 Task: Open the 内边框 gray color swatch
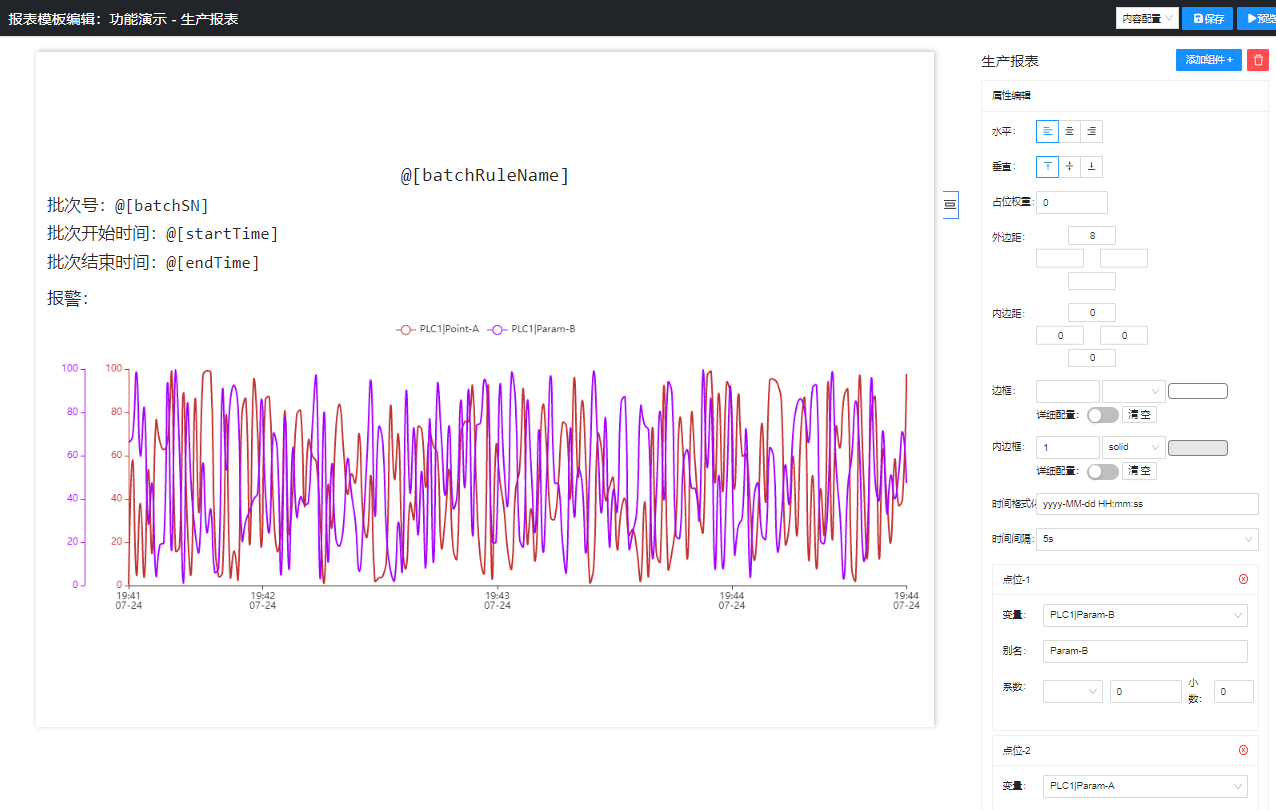(1197, 448)
